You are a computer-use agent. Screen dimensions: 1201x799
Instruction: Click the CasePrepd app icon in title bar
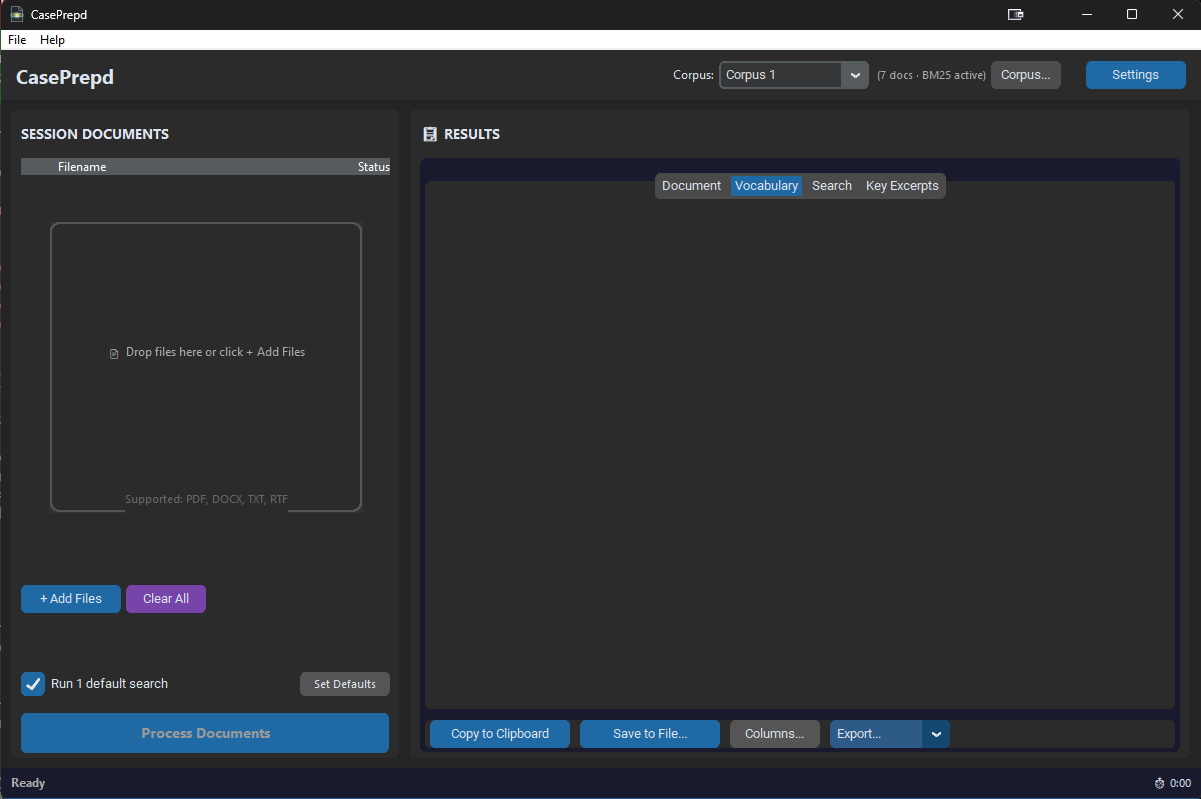[16, 14]
